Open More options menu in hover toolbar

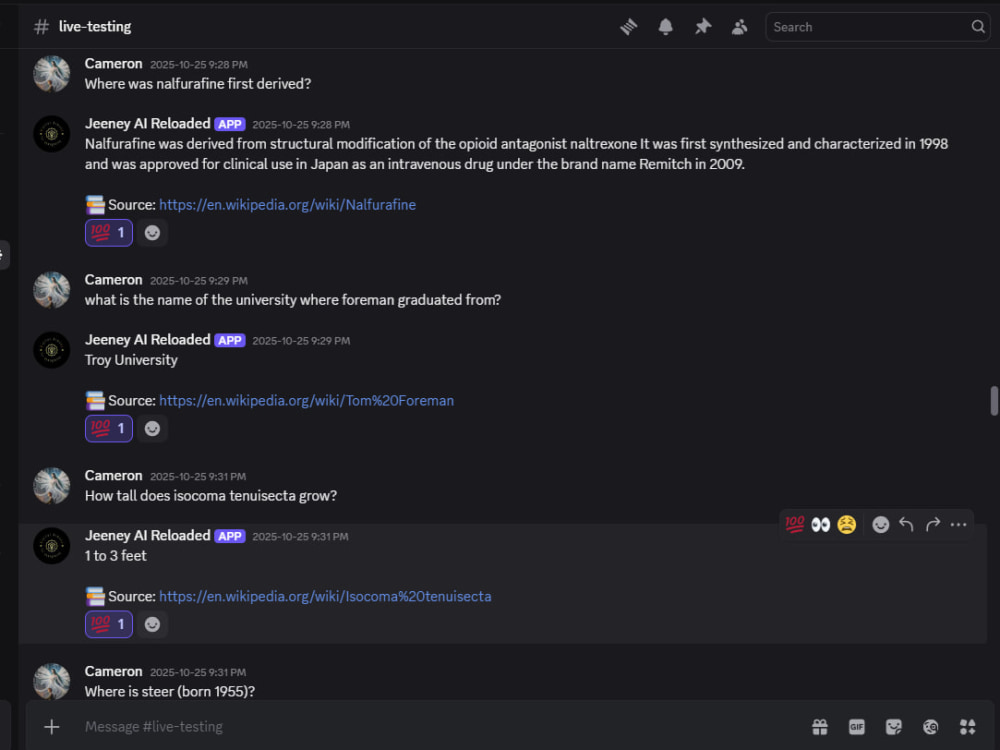point(959,525)
